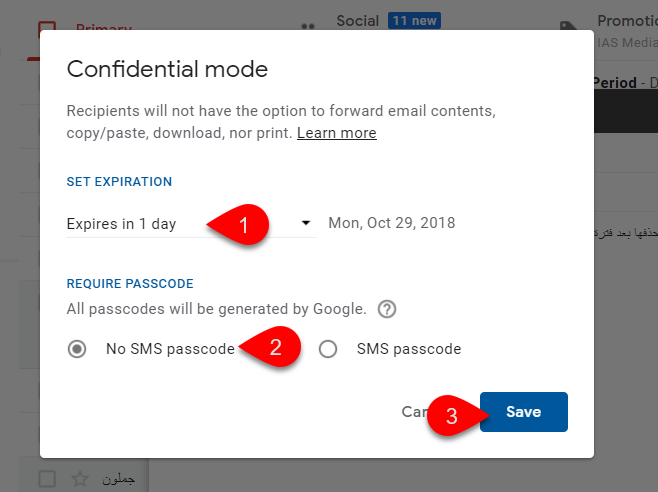Switch to the Promotions tab
658x492 pixels.
[x=627, y=21]
